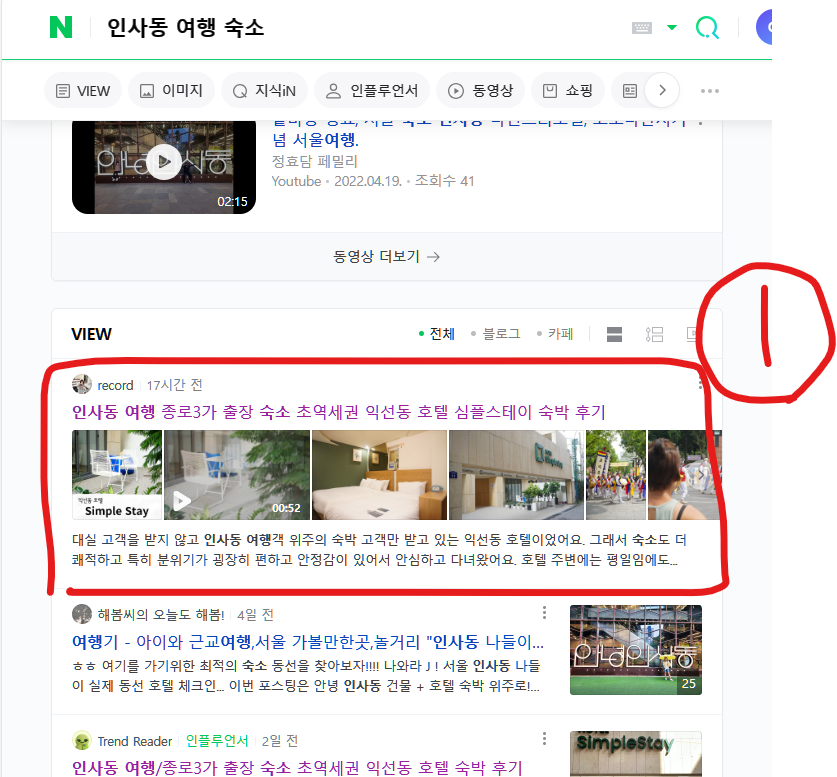Click the ㅎㅎ 여기를 가기위한 post snippet
This screenshot has width=837, height=777.
tap(306, 676)
